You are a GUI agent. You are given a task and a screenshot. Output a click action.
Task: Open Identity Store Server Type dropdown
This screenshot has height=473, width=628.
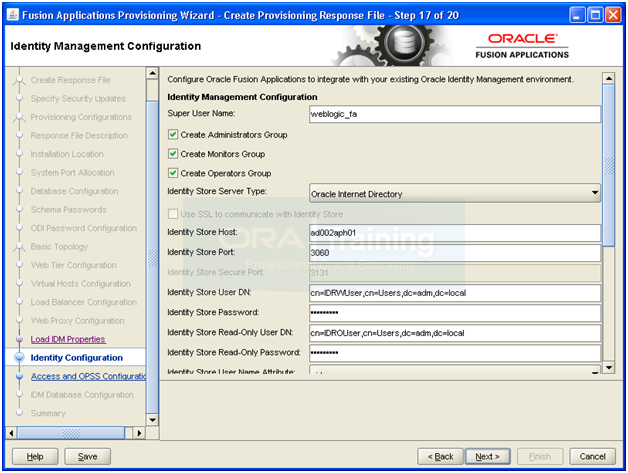[x=455, y=193]
